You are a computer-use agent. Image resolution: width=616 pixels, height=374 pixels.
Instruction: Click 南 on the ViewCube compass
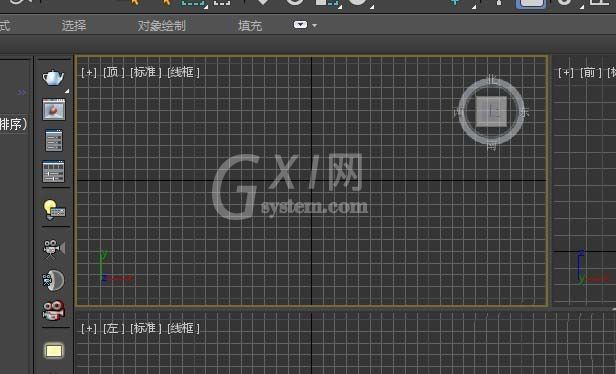(492, 146)
